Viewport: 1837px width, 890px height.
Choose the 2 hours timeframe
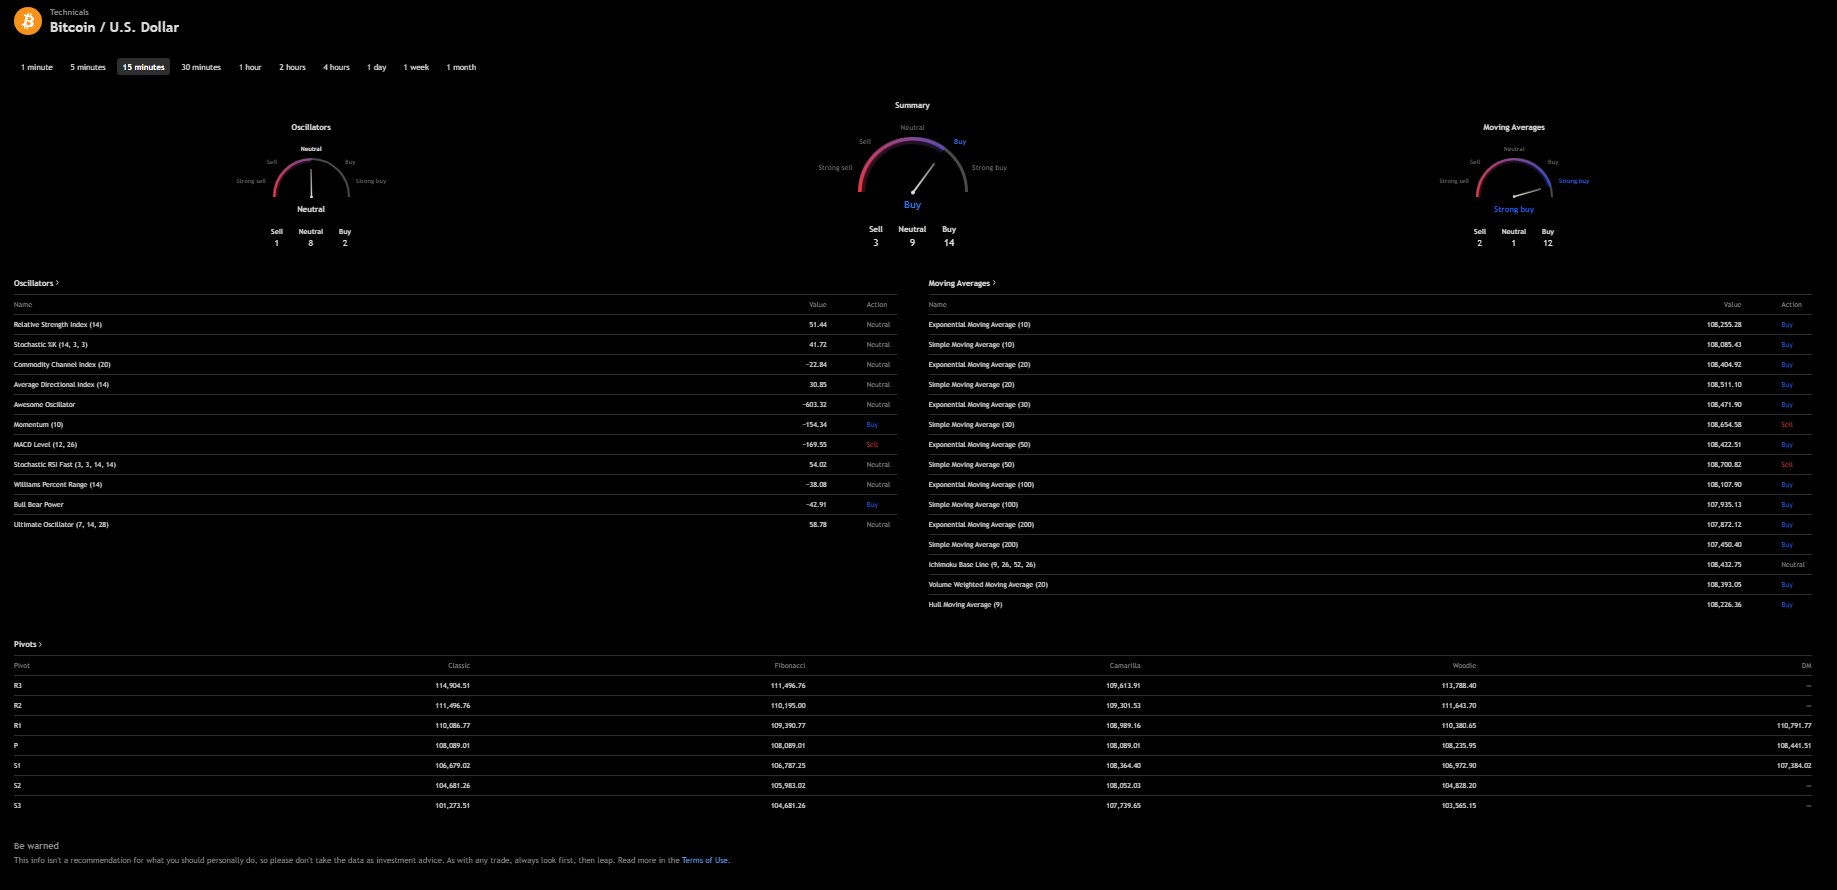(292, 67)
